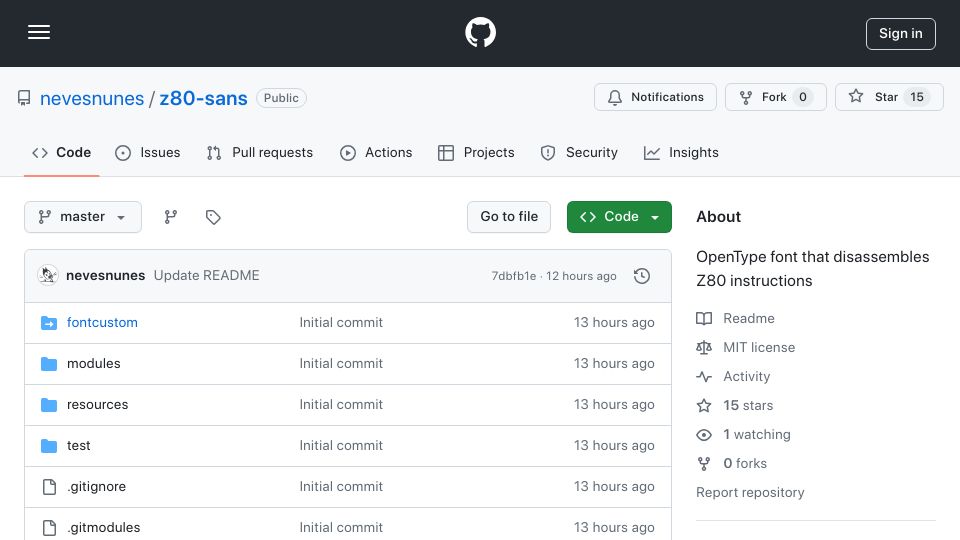
Task: View commit history via clock icon
Action: (x=642, y=276)
